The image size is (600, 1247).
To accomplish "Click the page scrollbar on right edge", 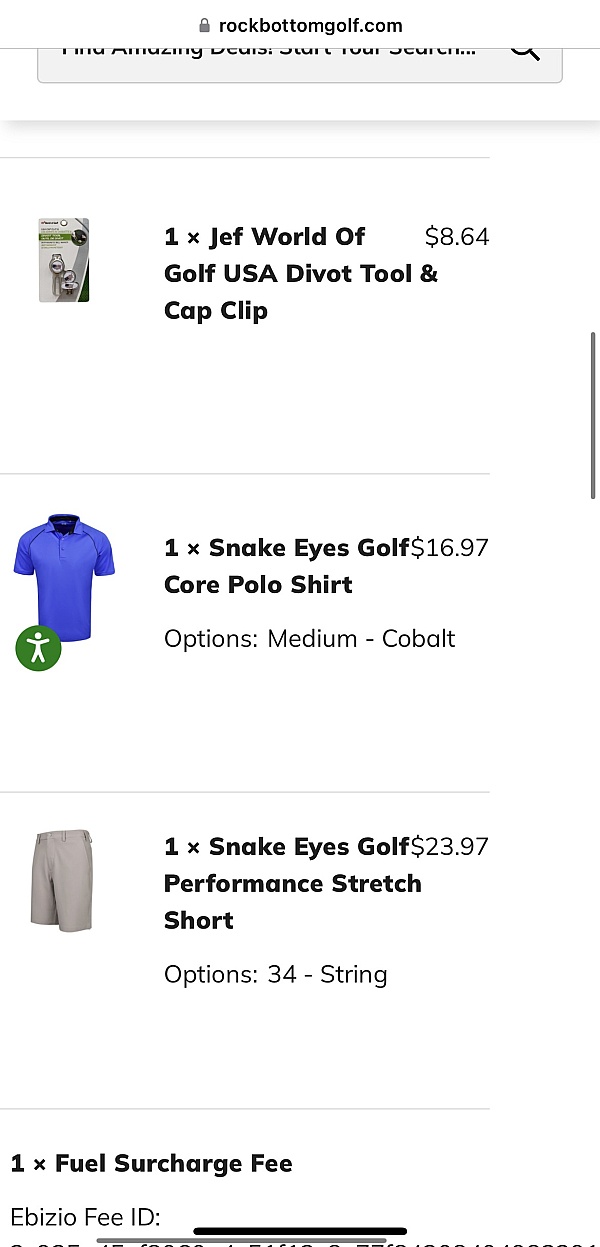I will (x=594, y=415).
